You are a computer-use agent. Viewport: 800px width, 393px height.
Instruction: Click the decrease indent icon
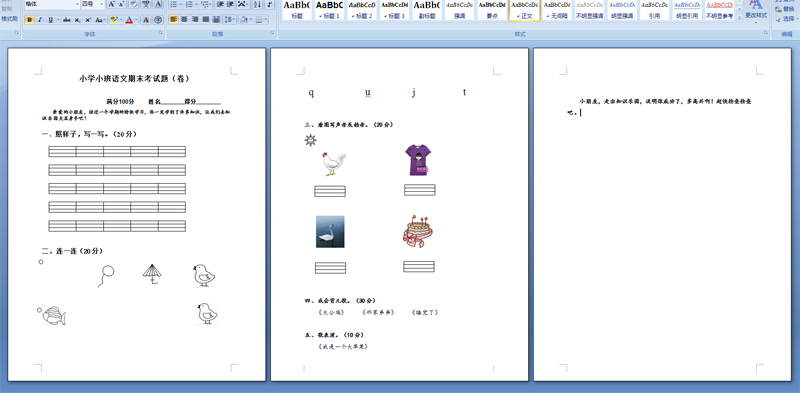point(219,4)
